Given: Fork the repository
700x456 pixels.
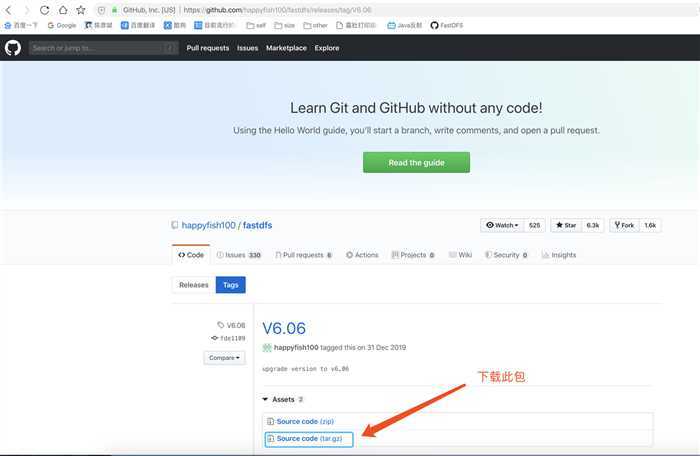Looking at the screenshot, I should point(625,226).
